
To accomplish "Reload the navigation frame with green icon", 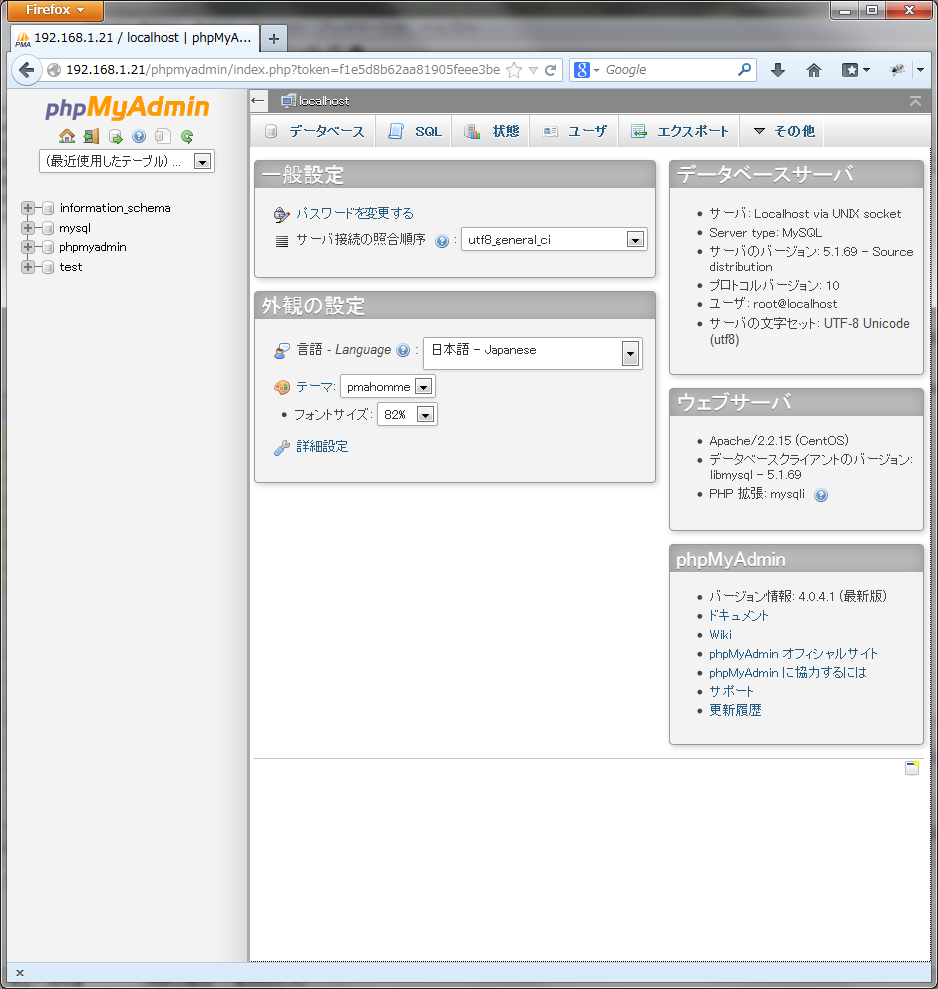I will point(187,136).
